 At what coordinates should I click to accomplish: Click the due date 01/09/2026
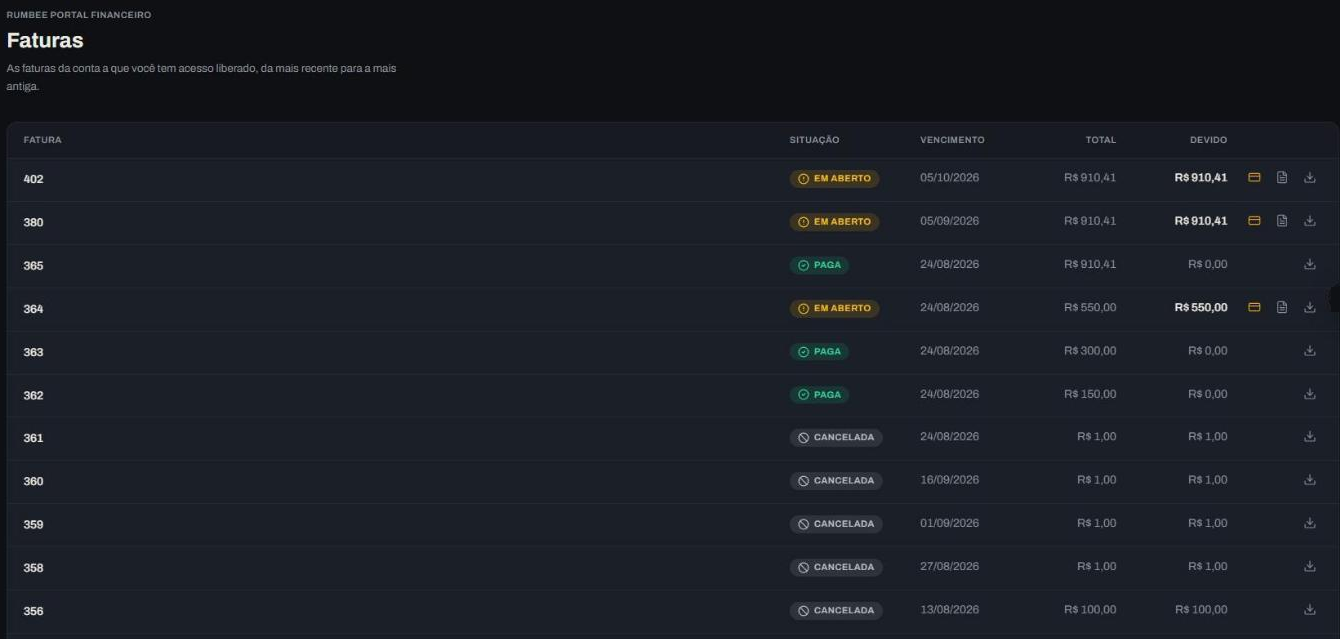point(950,523)
